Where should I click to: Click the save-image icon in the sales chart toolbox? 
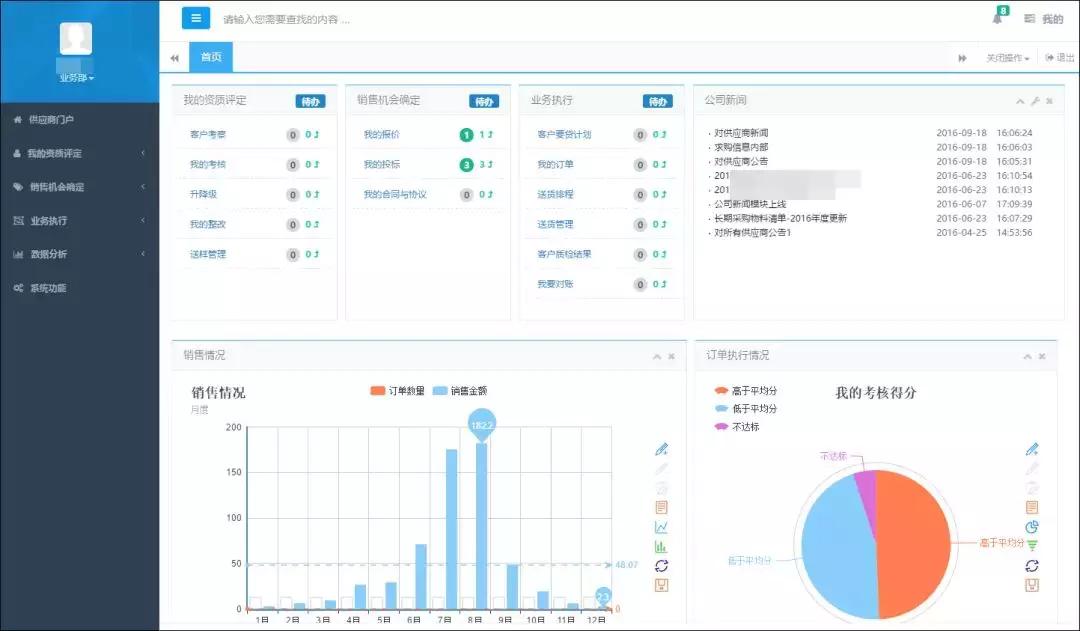click(x=661, y=586)
